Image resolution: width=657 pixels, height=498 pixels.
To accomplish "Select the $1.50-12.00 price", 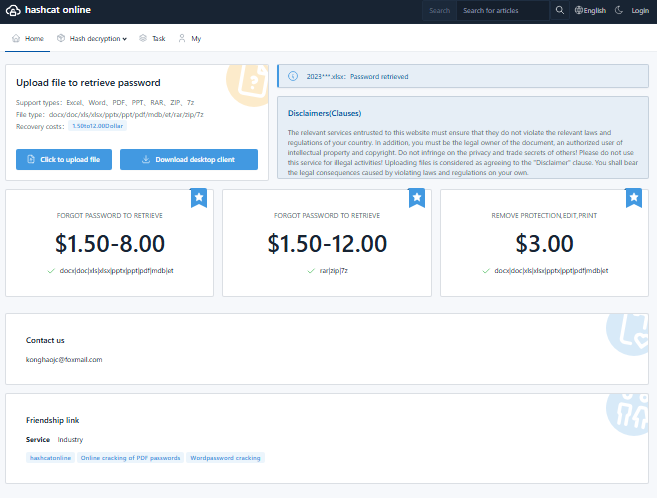I will [327, 243].
